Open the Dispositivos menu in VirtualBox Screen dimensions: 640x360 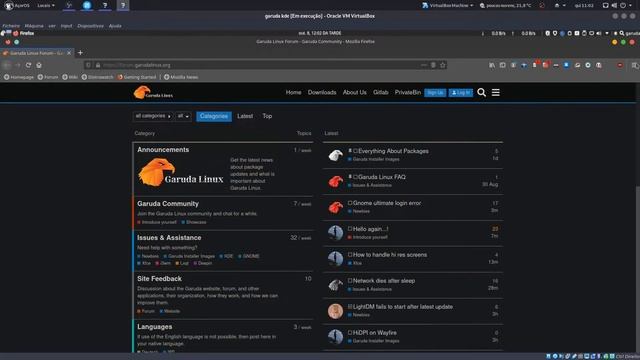91,26
